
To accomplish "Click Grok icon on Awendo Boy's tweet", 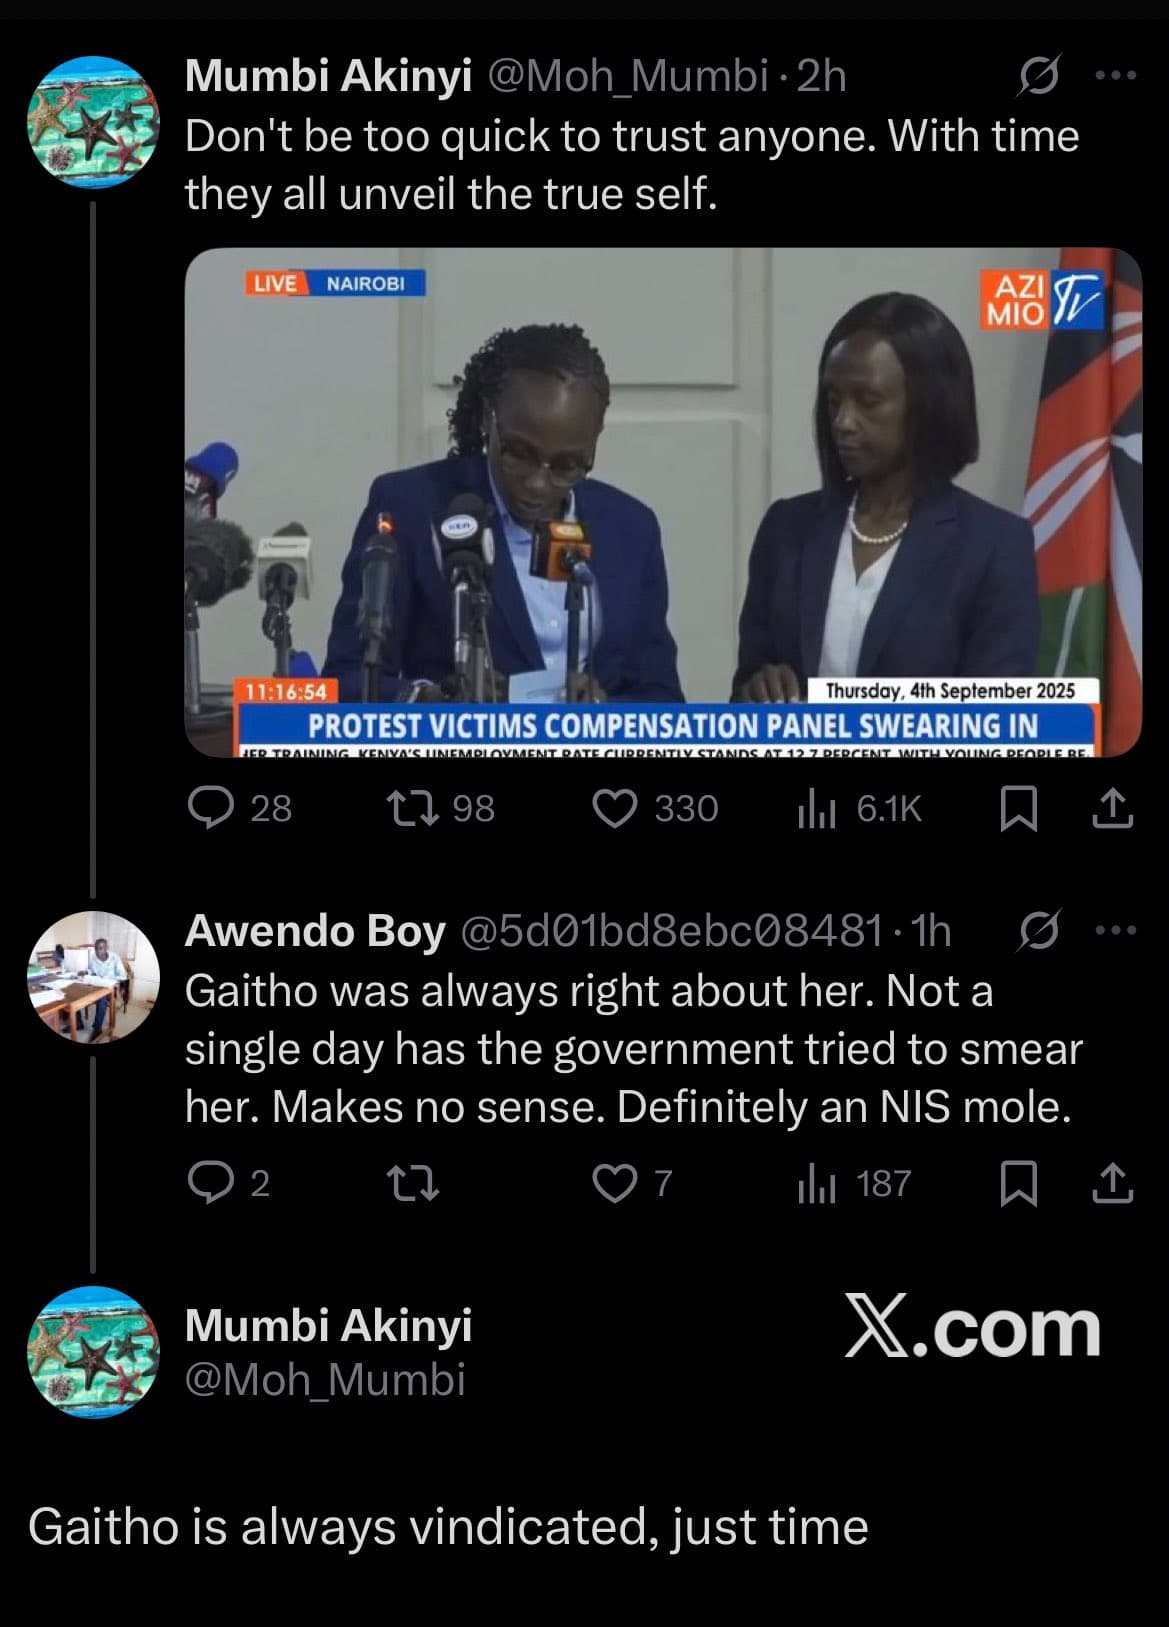I will click(1038, 930).
